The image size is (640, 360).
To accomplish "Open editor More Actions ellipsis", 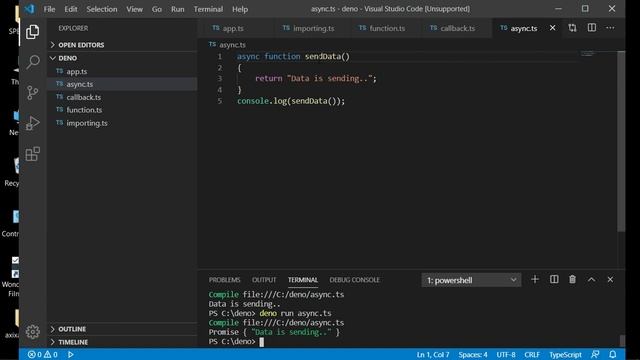I will pos(610,28).
